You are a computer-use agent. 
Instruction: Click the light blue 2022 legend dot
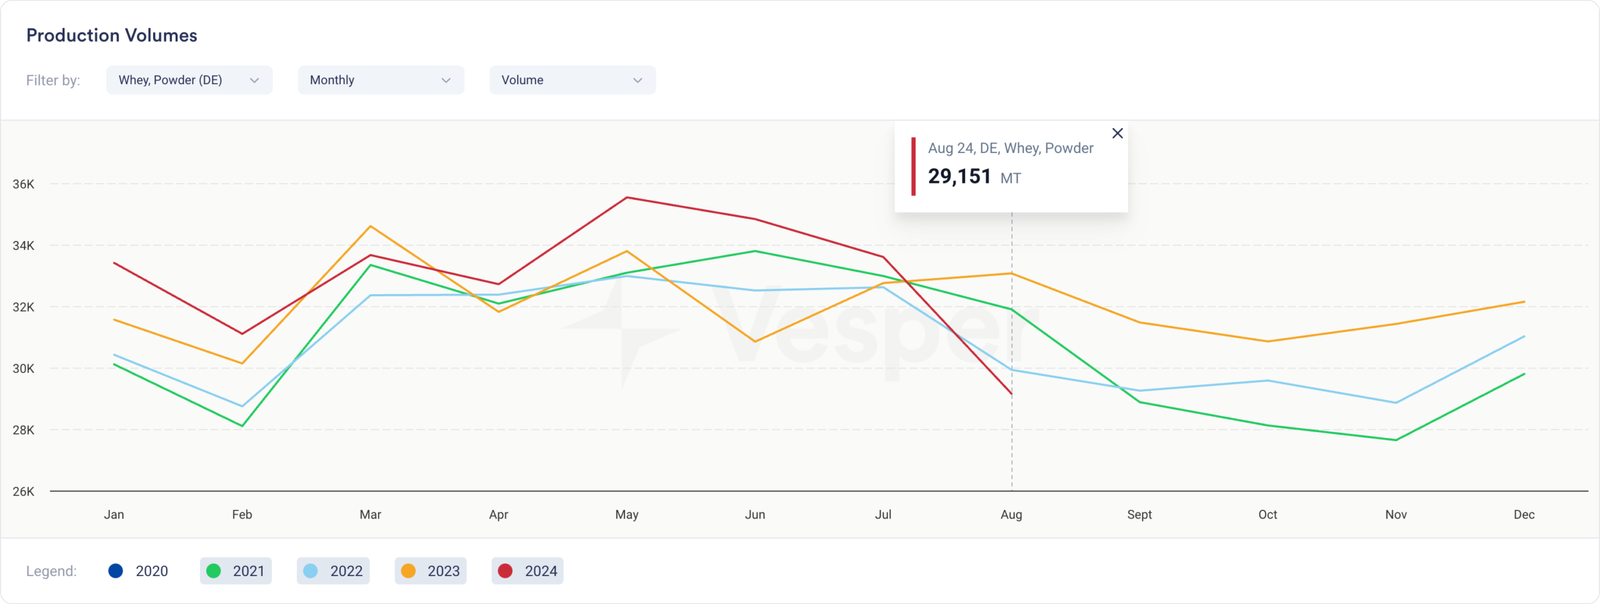tap(310, 571)
